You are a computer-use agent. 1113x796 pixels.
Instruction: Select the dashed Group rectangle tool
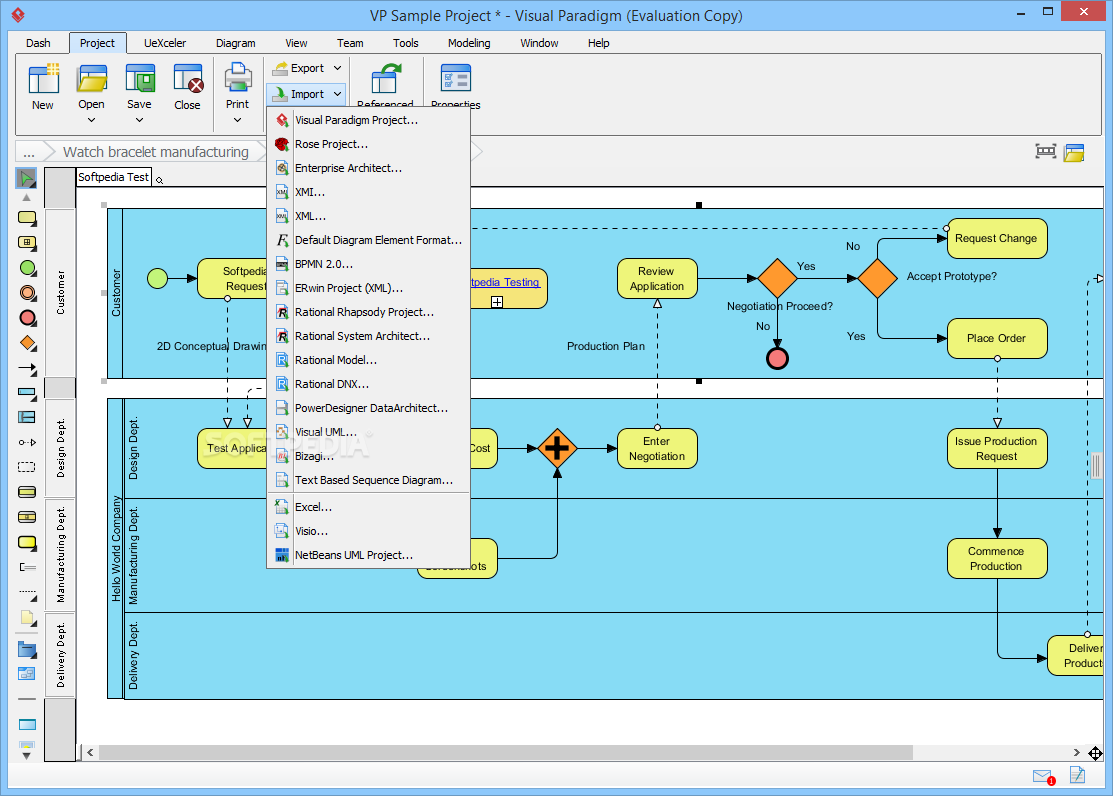[27, 467]
